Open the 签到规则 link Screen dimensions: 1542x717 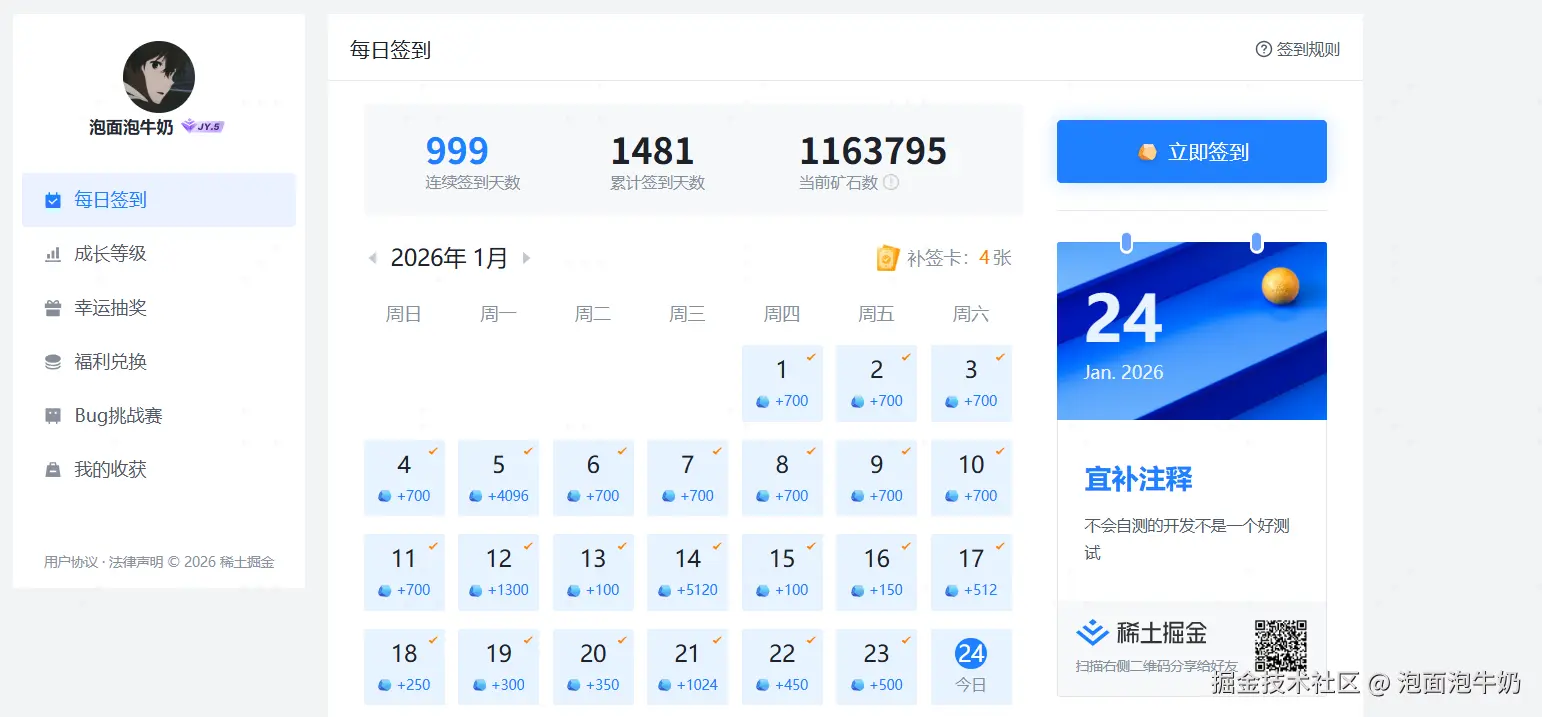point(1297,49)
